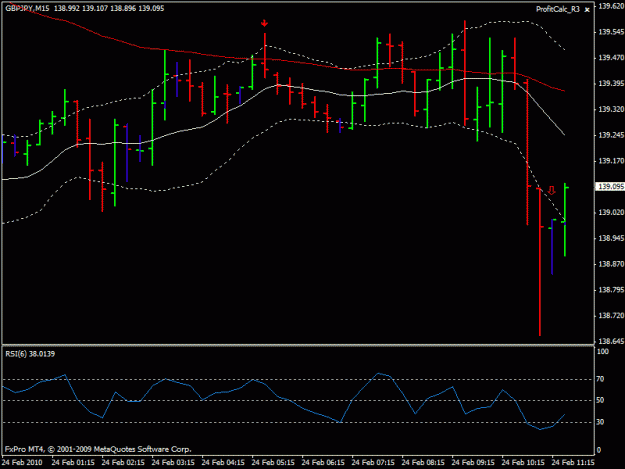
Task: Click RSI scale level 30
Action: [x=600, y=422]
